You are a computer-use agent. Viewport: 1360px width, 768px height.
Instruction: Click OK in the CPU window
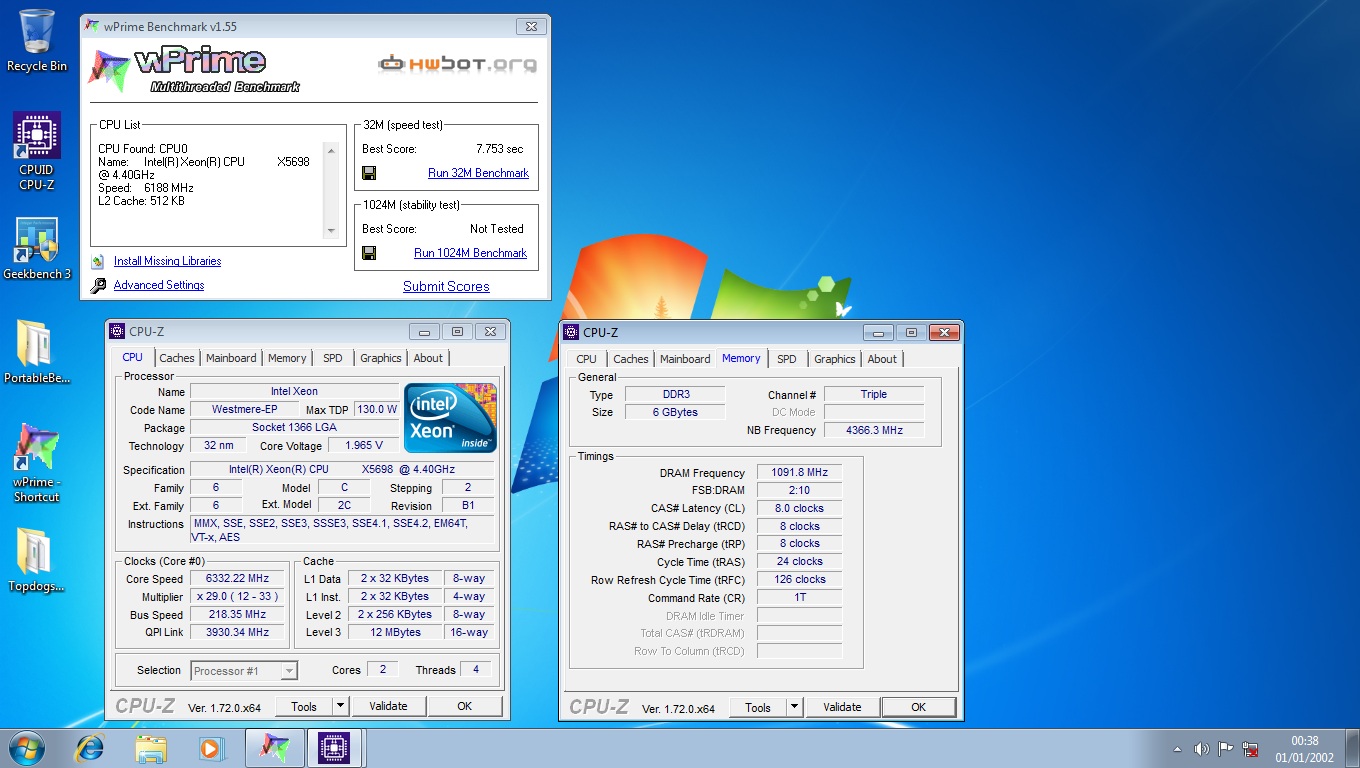pos(464,706)
